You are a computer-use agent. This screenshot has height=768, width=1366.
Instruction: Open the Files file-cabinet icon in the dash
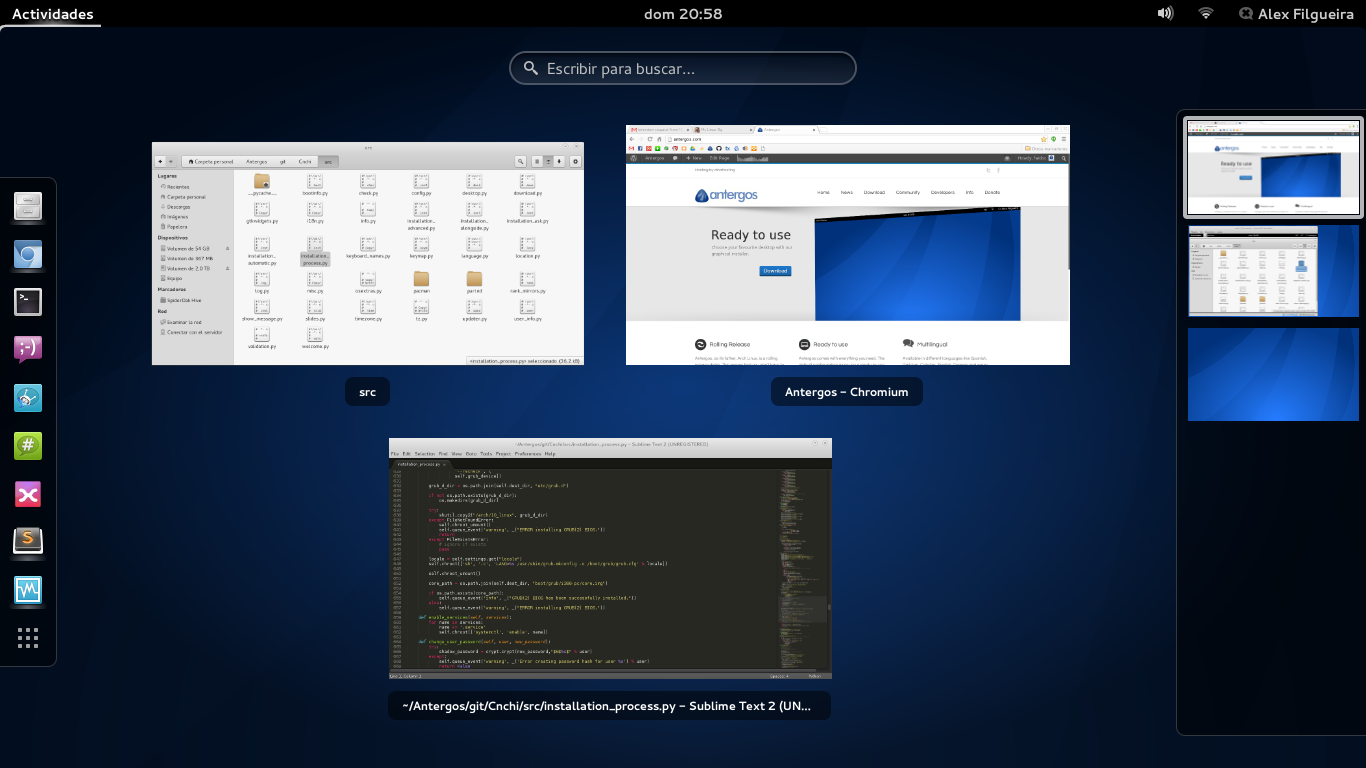click(x=28, y=207)
